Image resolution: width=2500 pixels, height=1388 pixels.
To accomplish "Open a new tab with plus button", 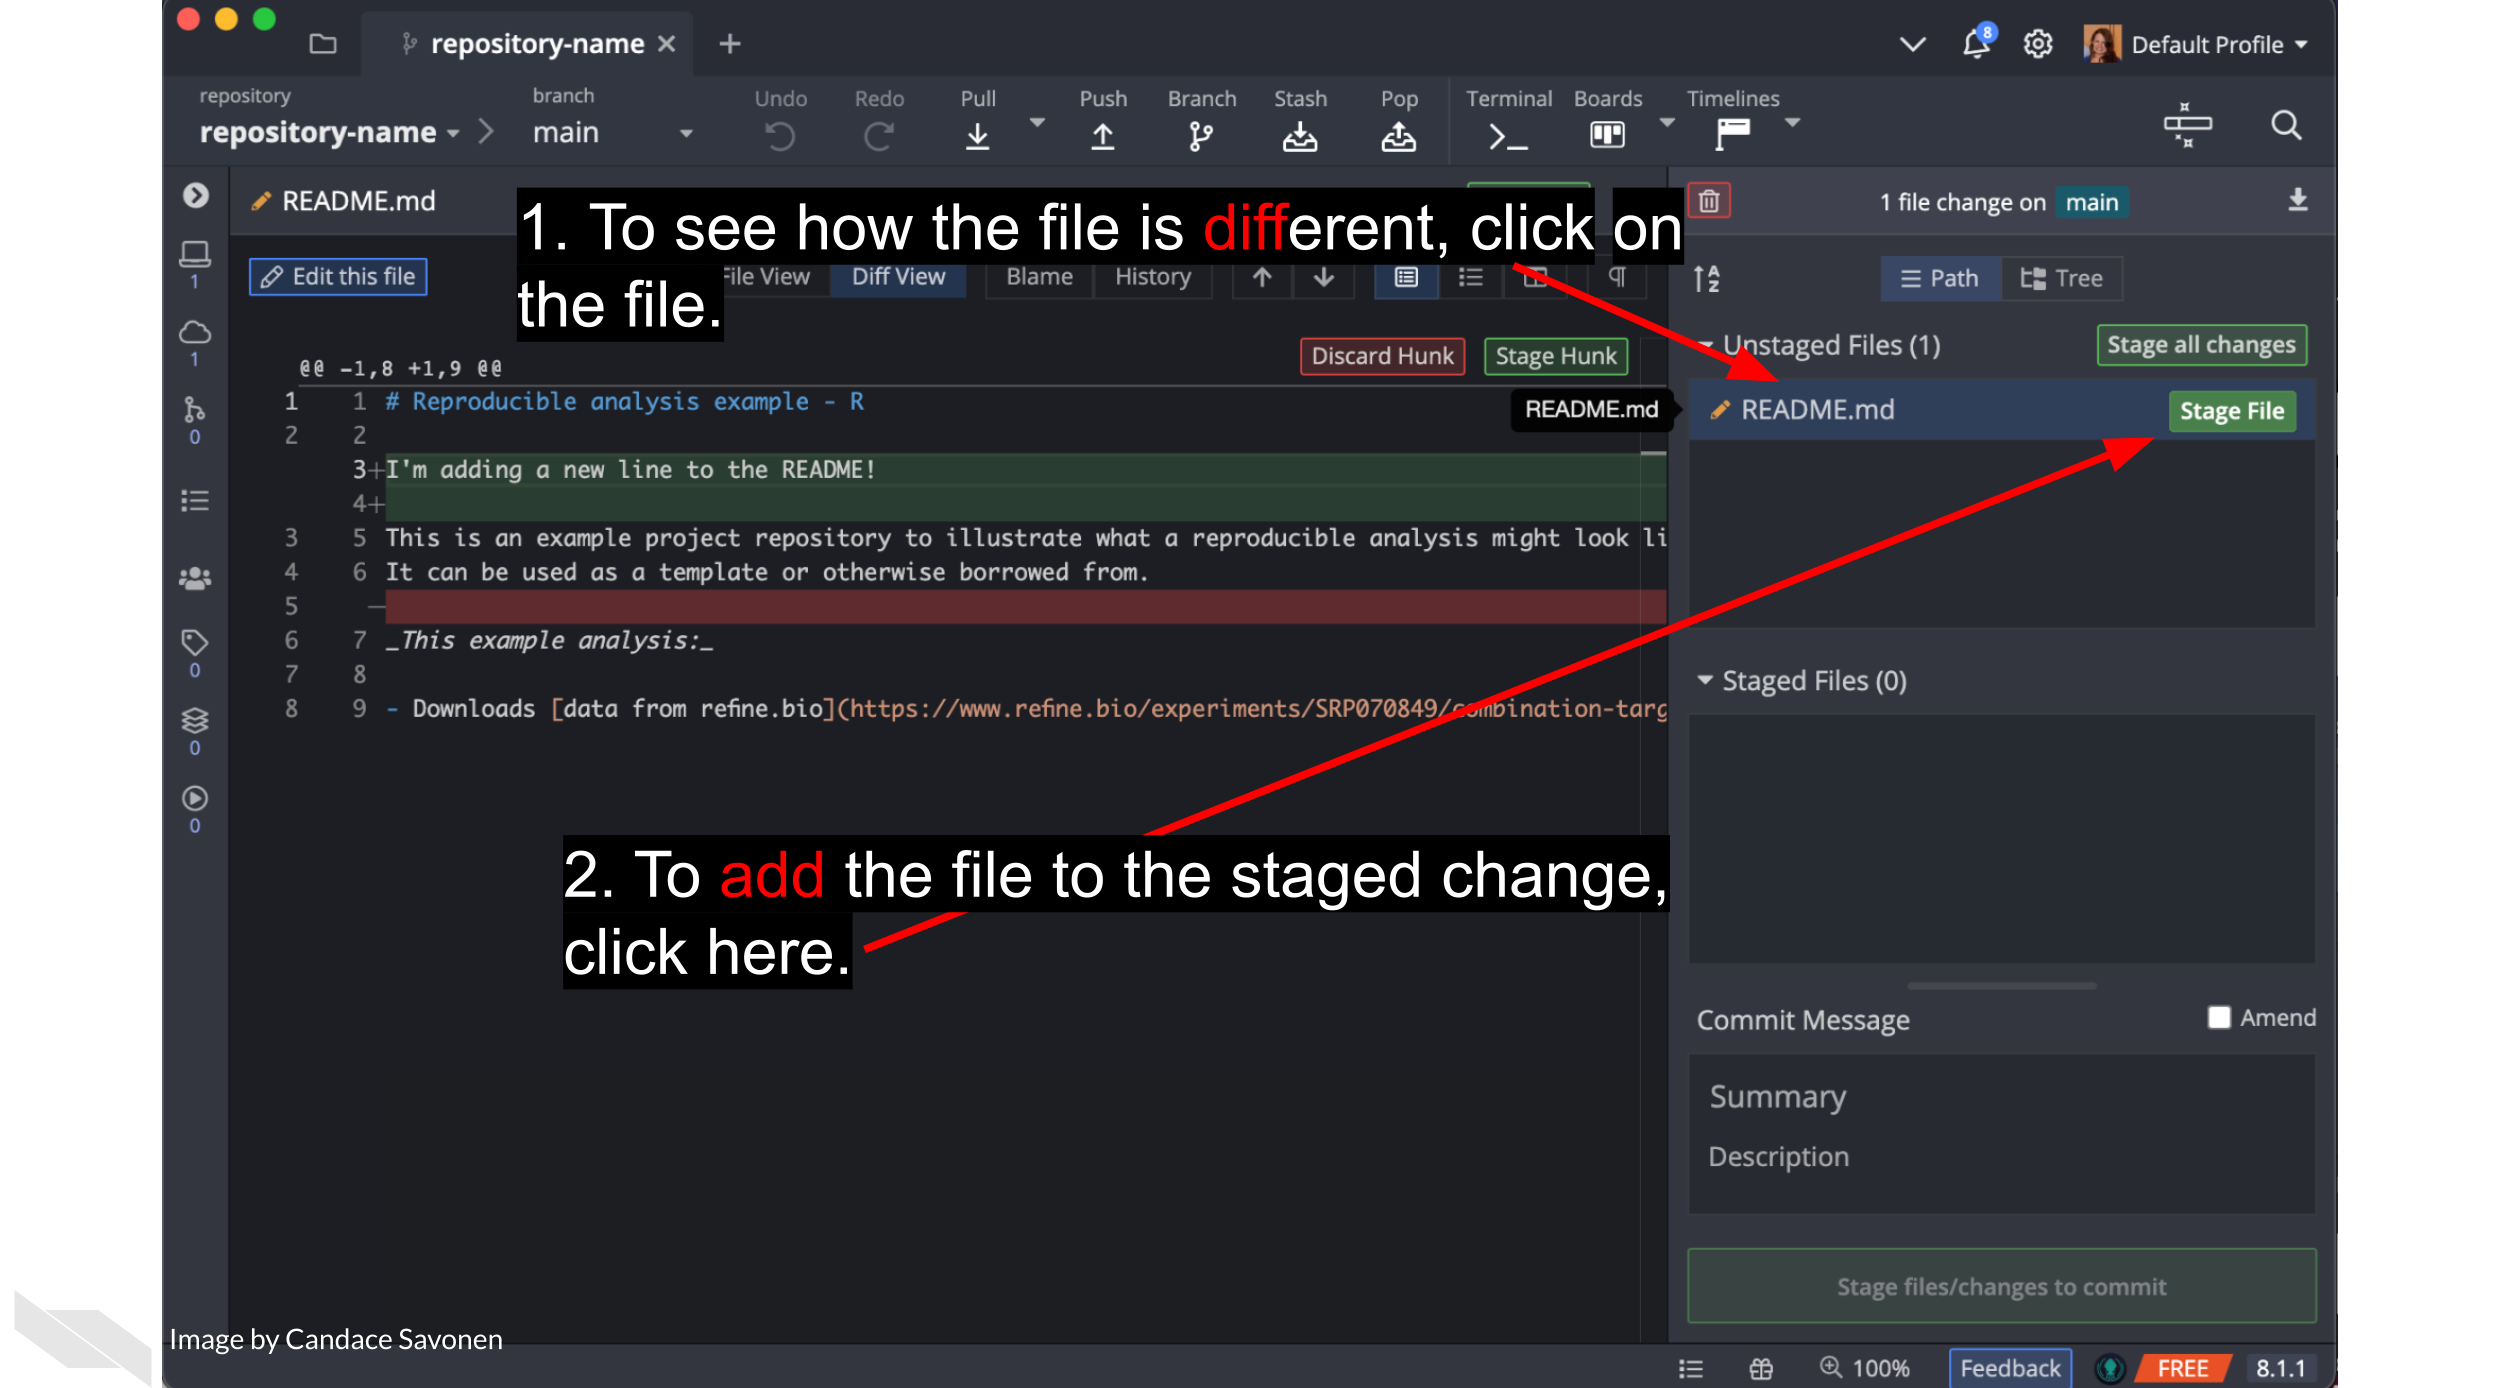I will click(730, 44).
